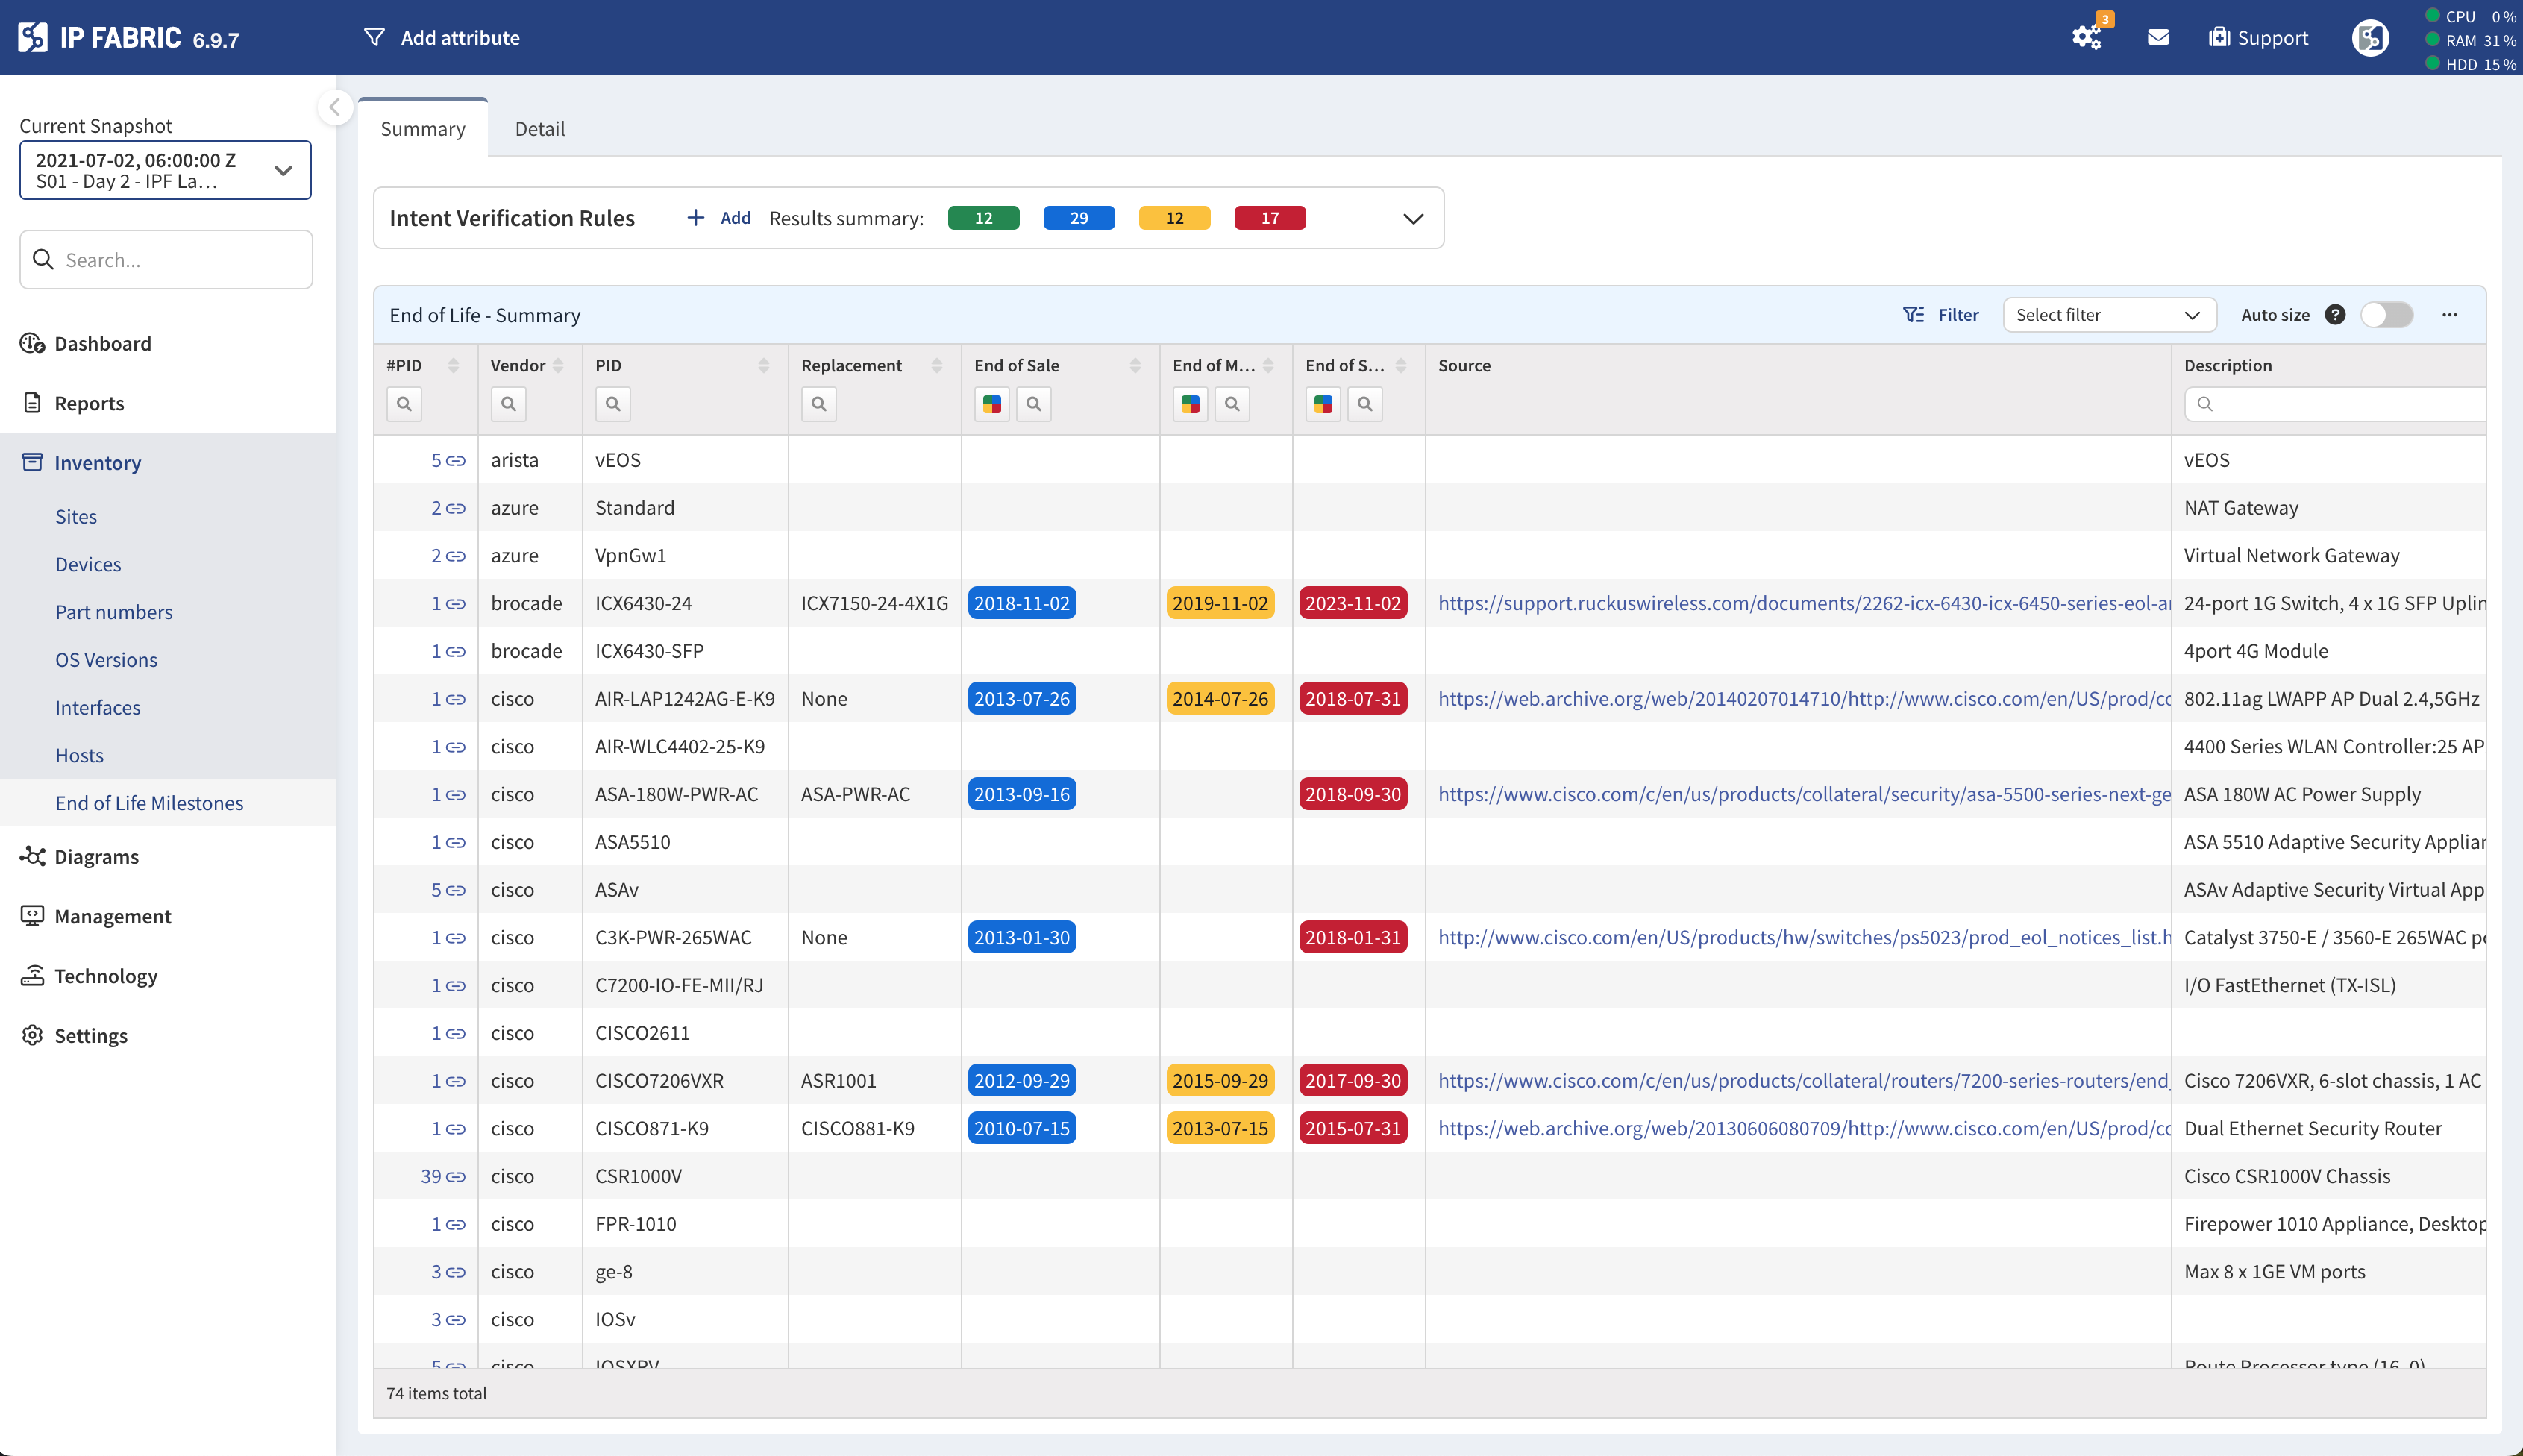Open the color filter palette for End of Sale

[x=991, y=404]
